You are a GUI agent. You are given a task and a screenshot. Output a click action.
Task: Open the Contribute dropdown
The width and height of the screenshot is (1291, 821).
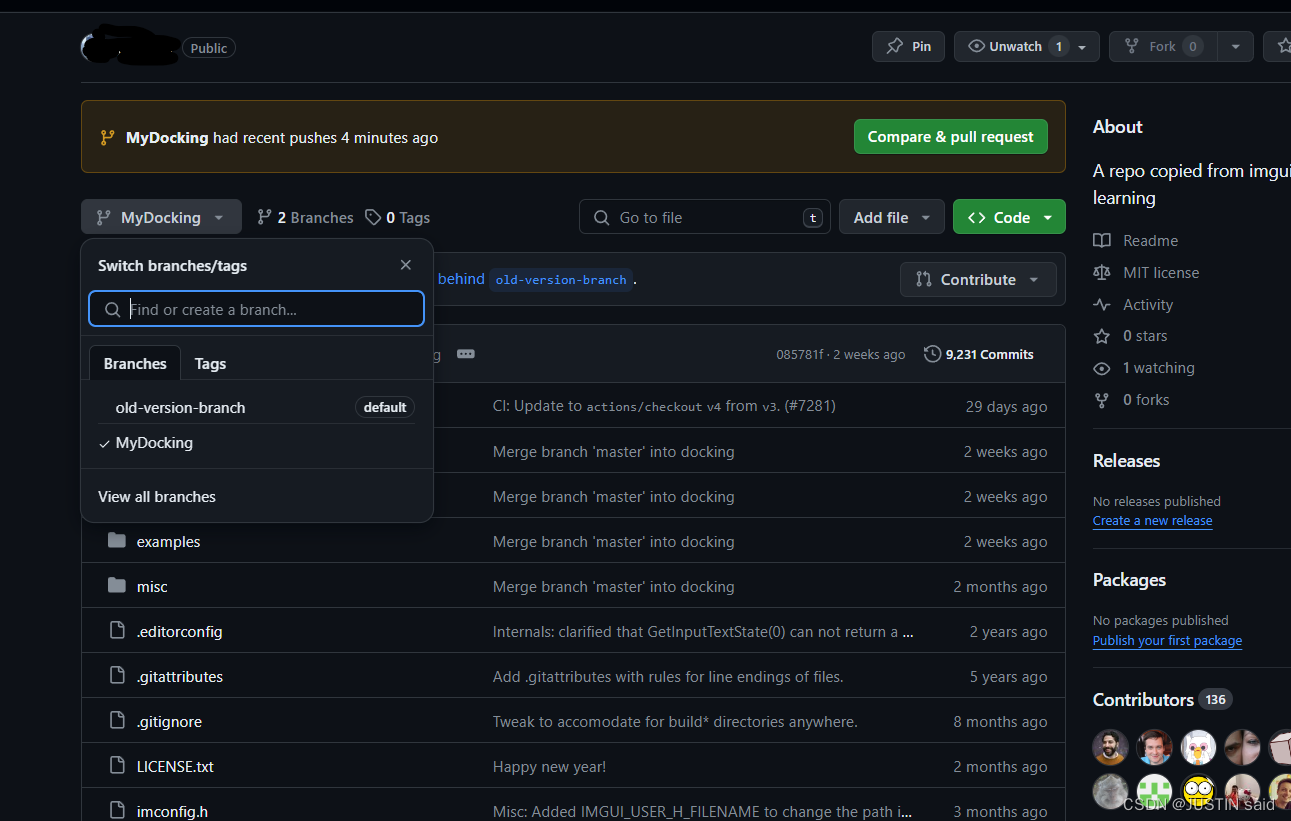[978, 279]
